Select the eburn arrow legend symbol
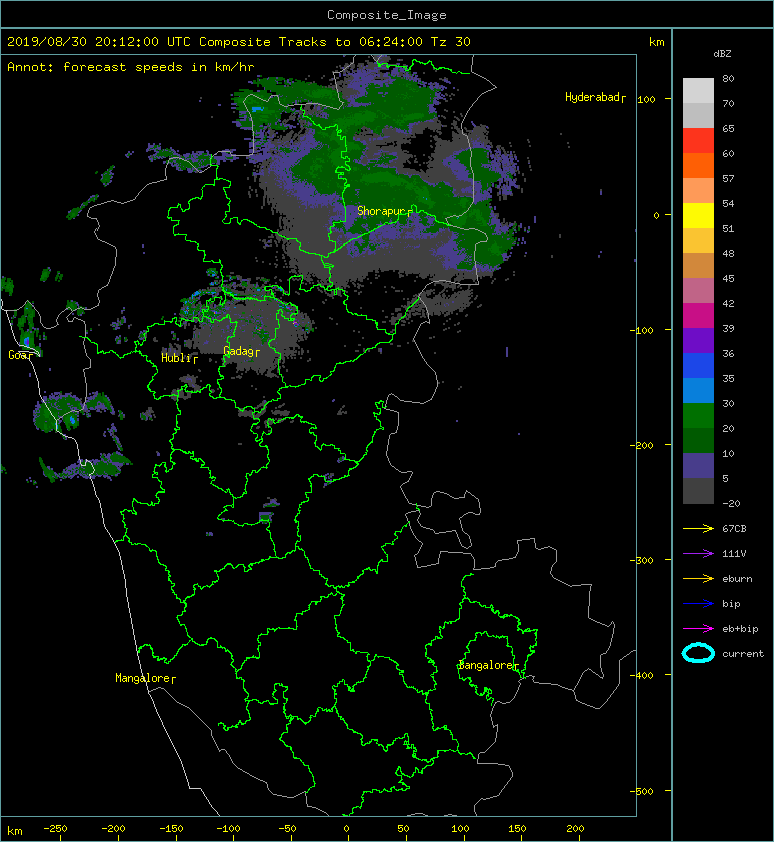Viewport: 774px width, 842px height. click(x=698, y=579)
